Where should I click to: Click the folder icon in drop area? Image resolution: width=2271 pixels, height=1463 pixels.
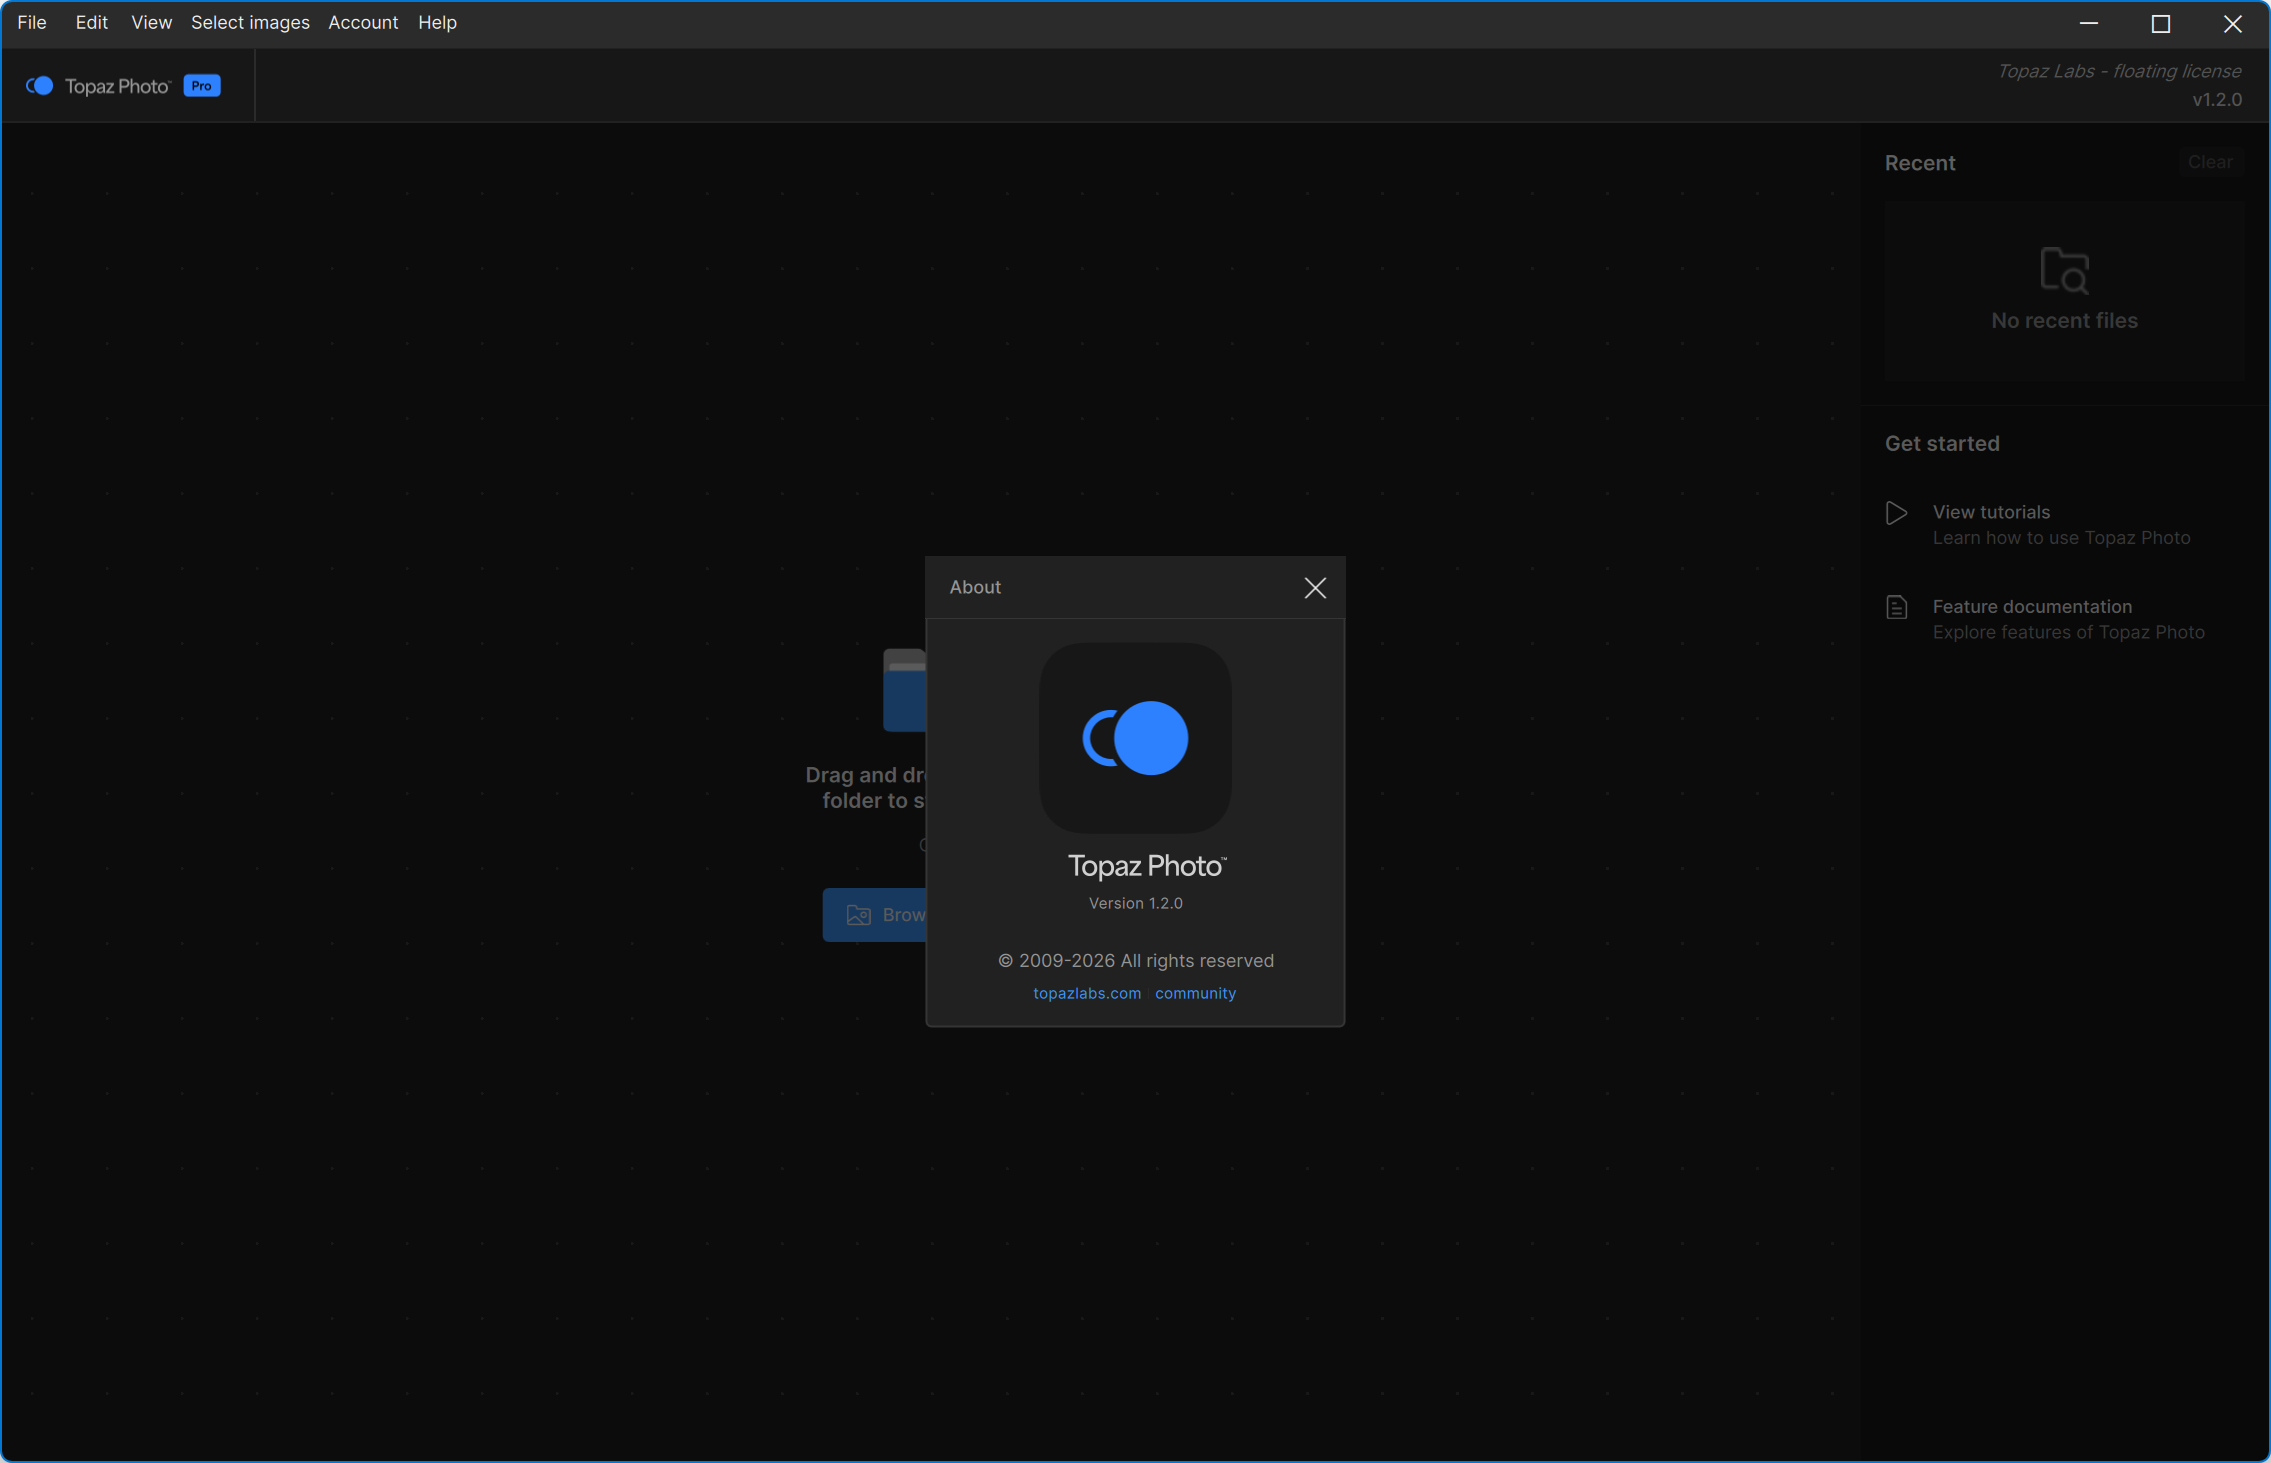[x=904, y=690]
